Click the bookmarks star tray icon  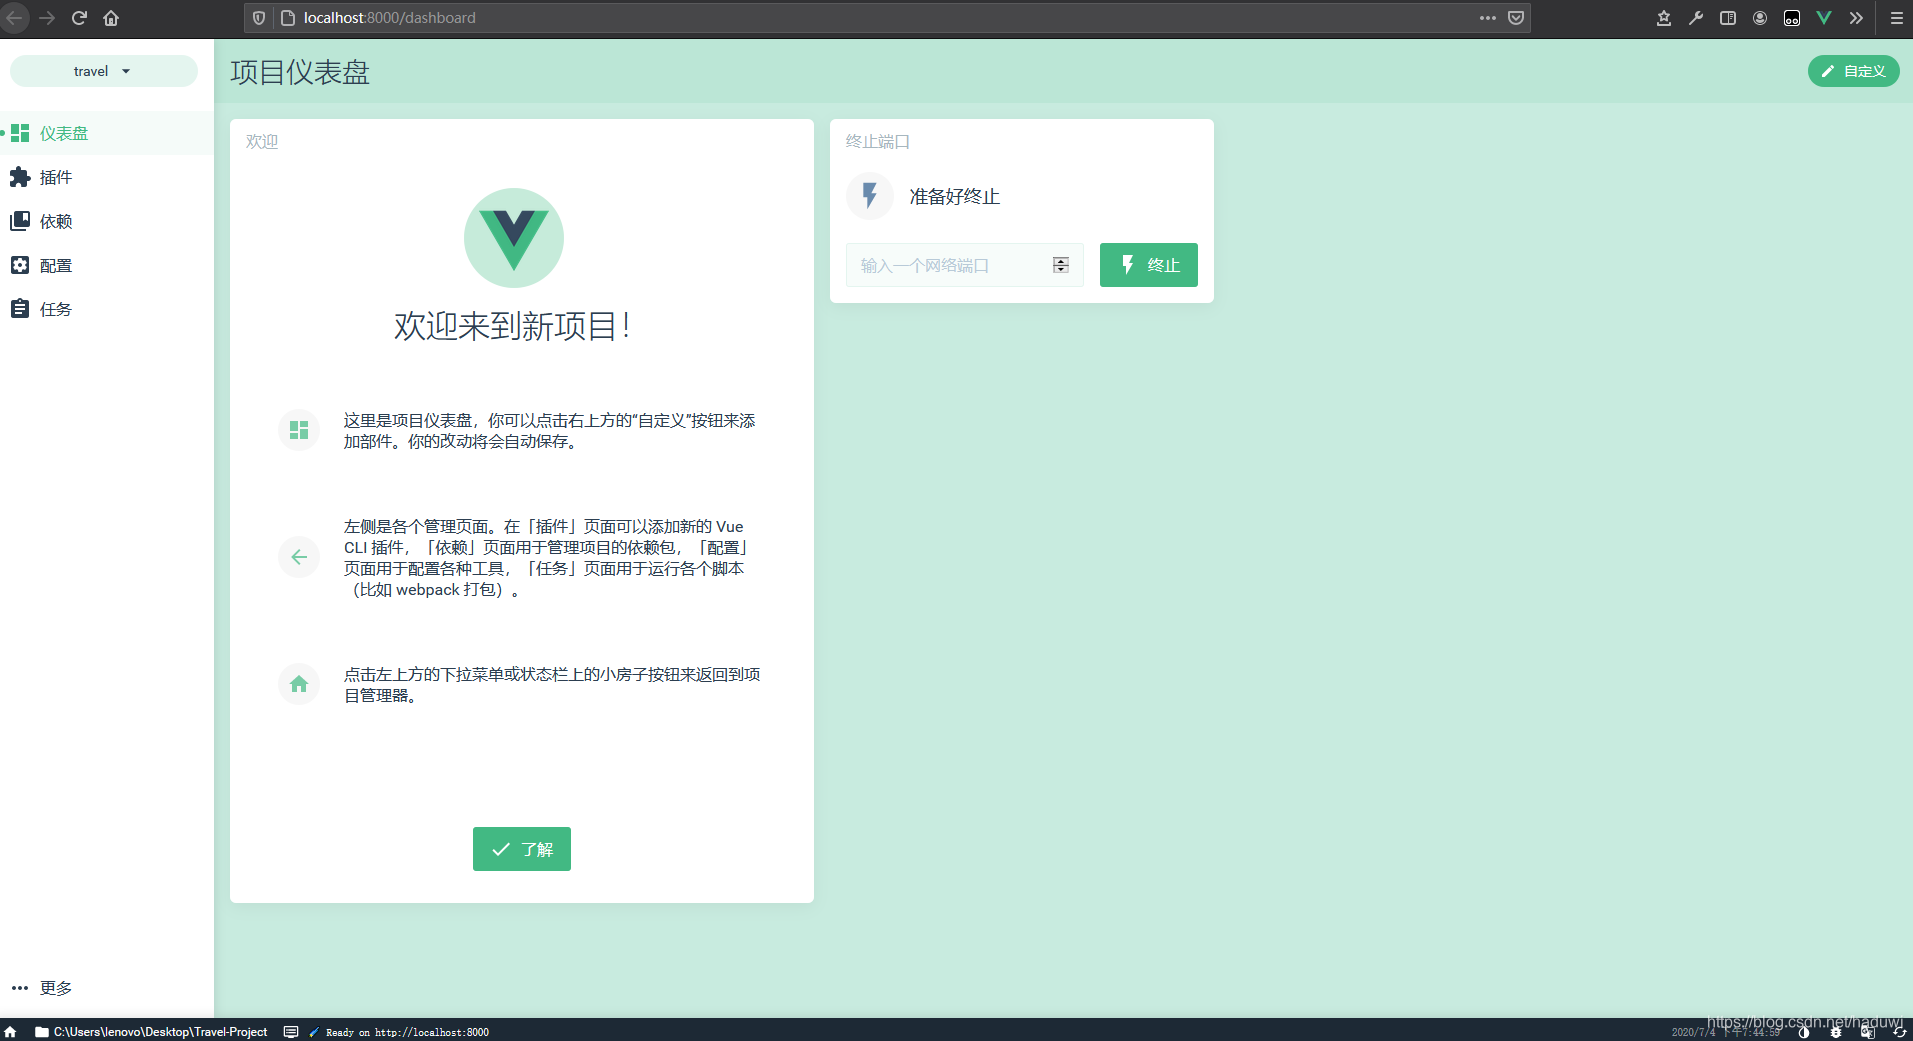(x=1664, y=18)
